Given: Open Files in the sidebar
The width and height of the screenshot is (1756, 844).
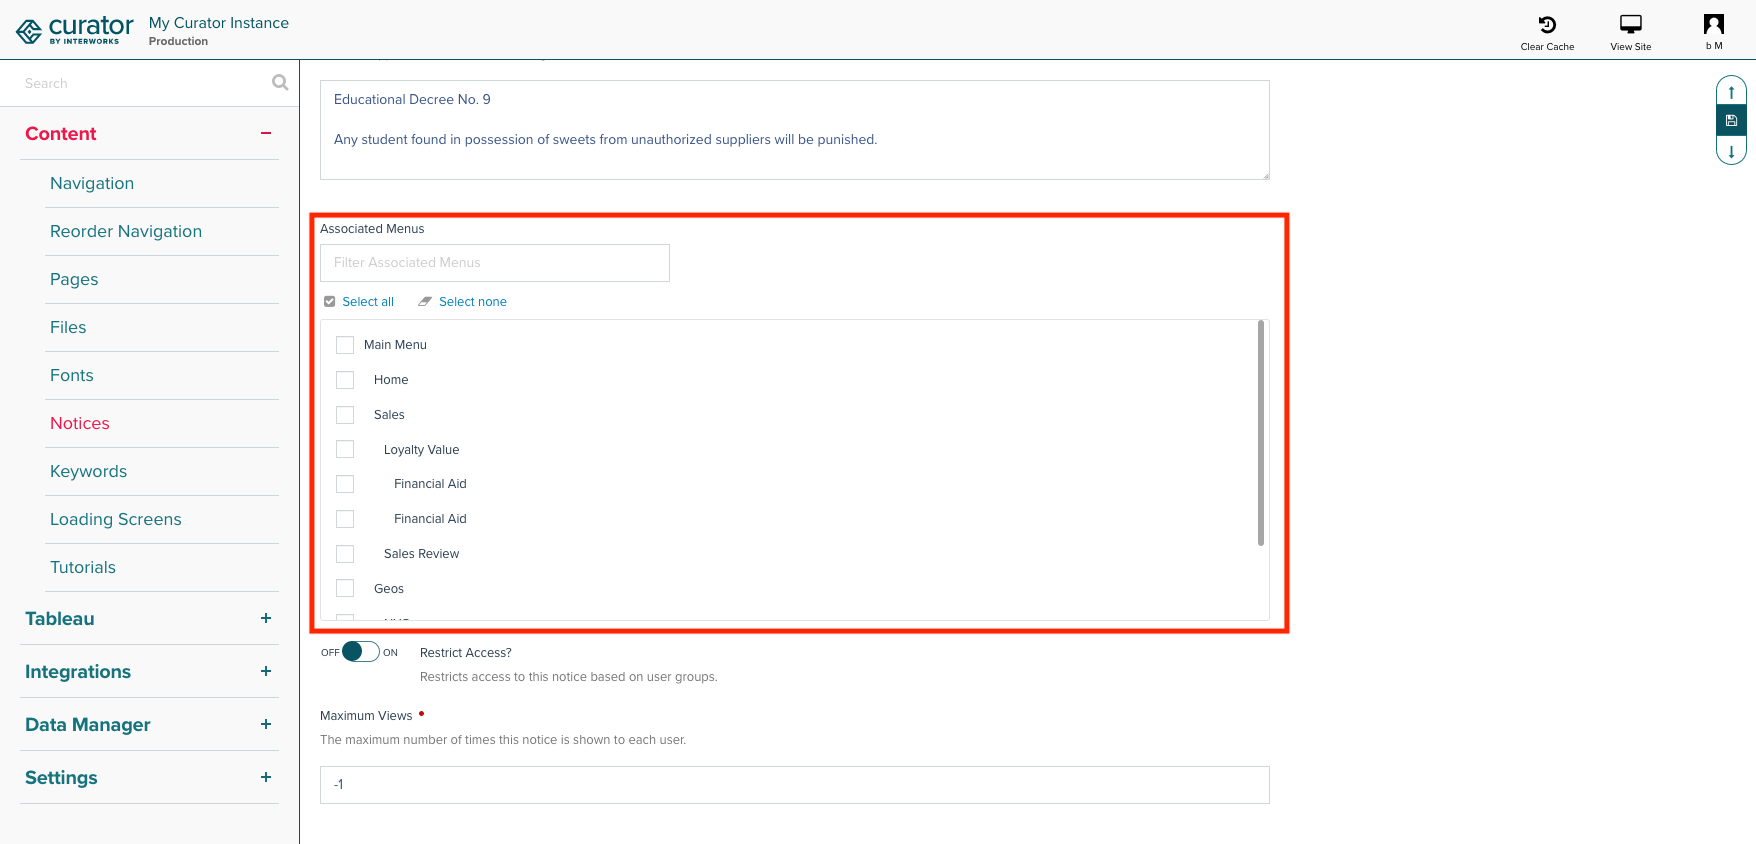Looking at the screenshot, I should [x=68, y=328].
